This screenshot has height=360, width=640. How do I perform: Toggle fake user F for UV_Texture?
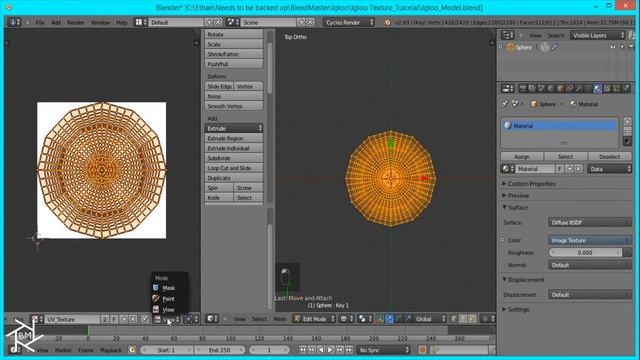pos(114,319)
